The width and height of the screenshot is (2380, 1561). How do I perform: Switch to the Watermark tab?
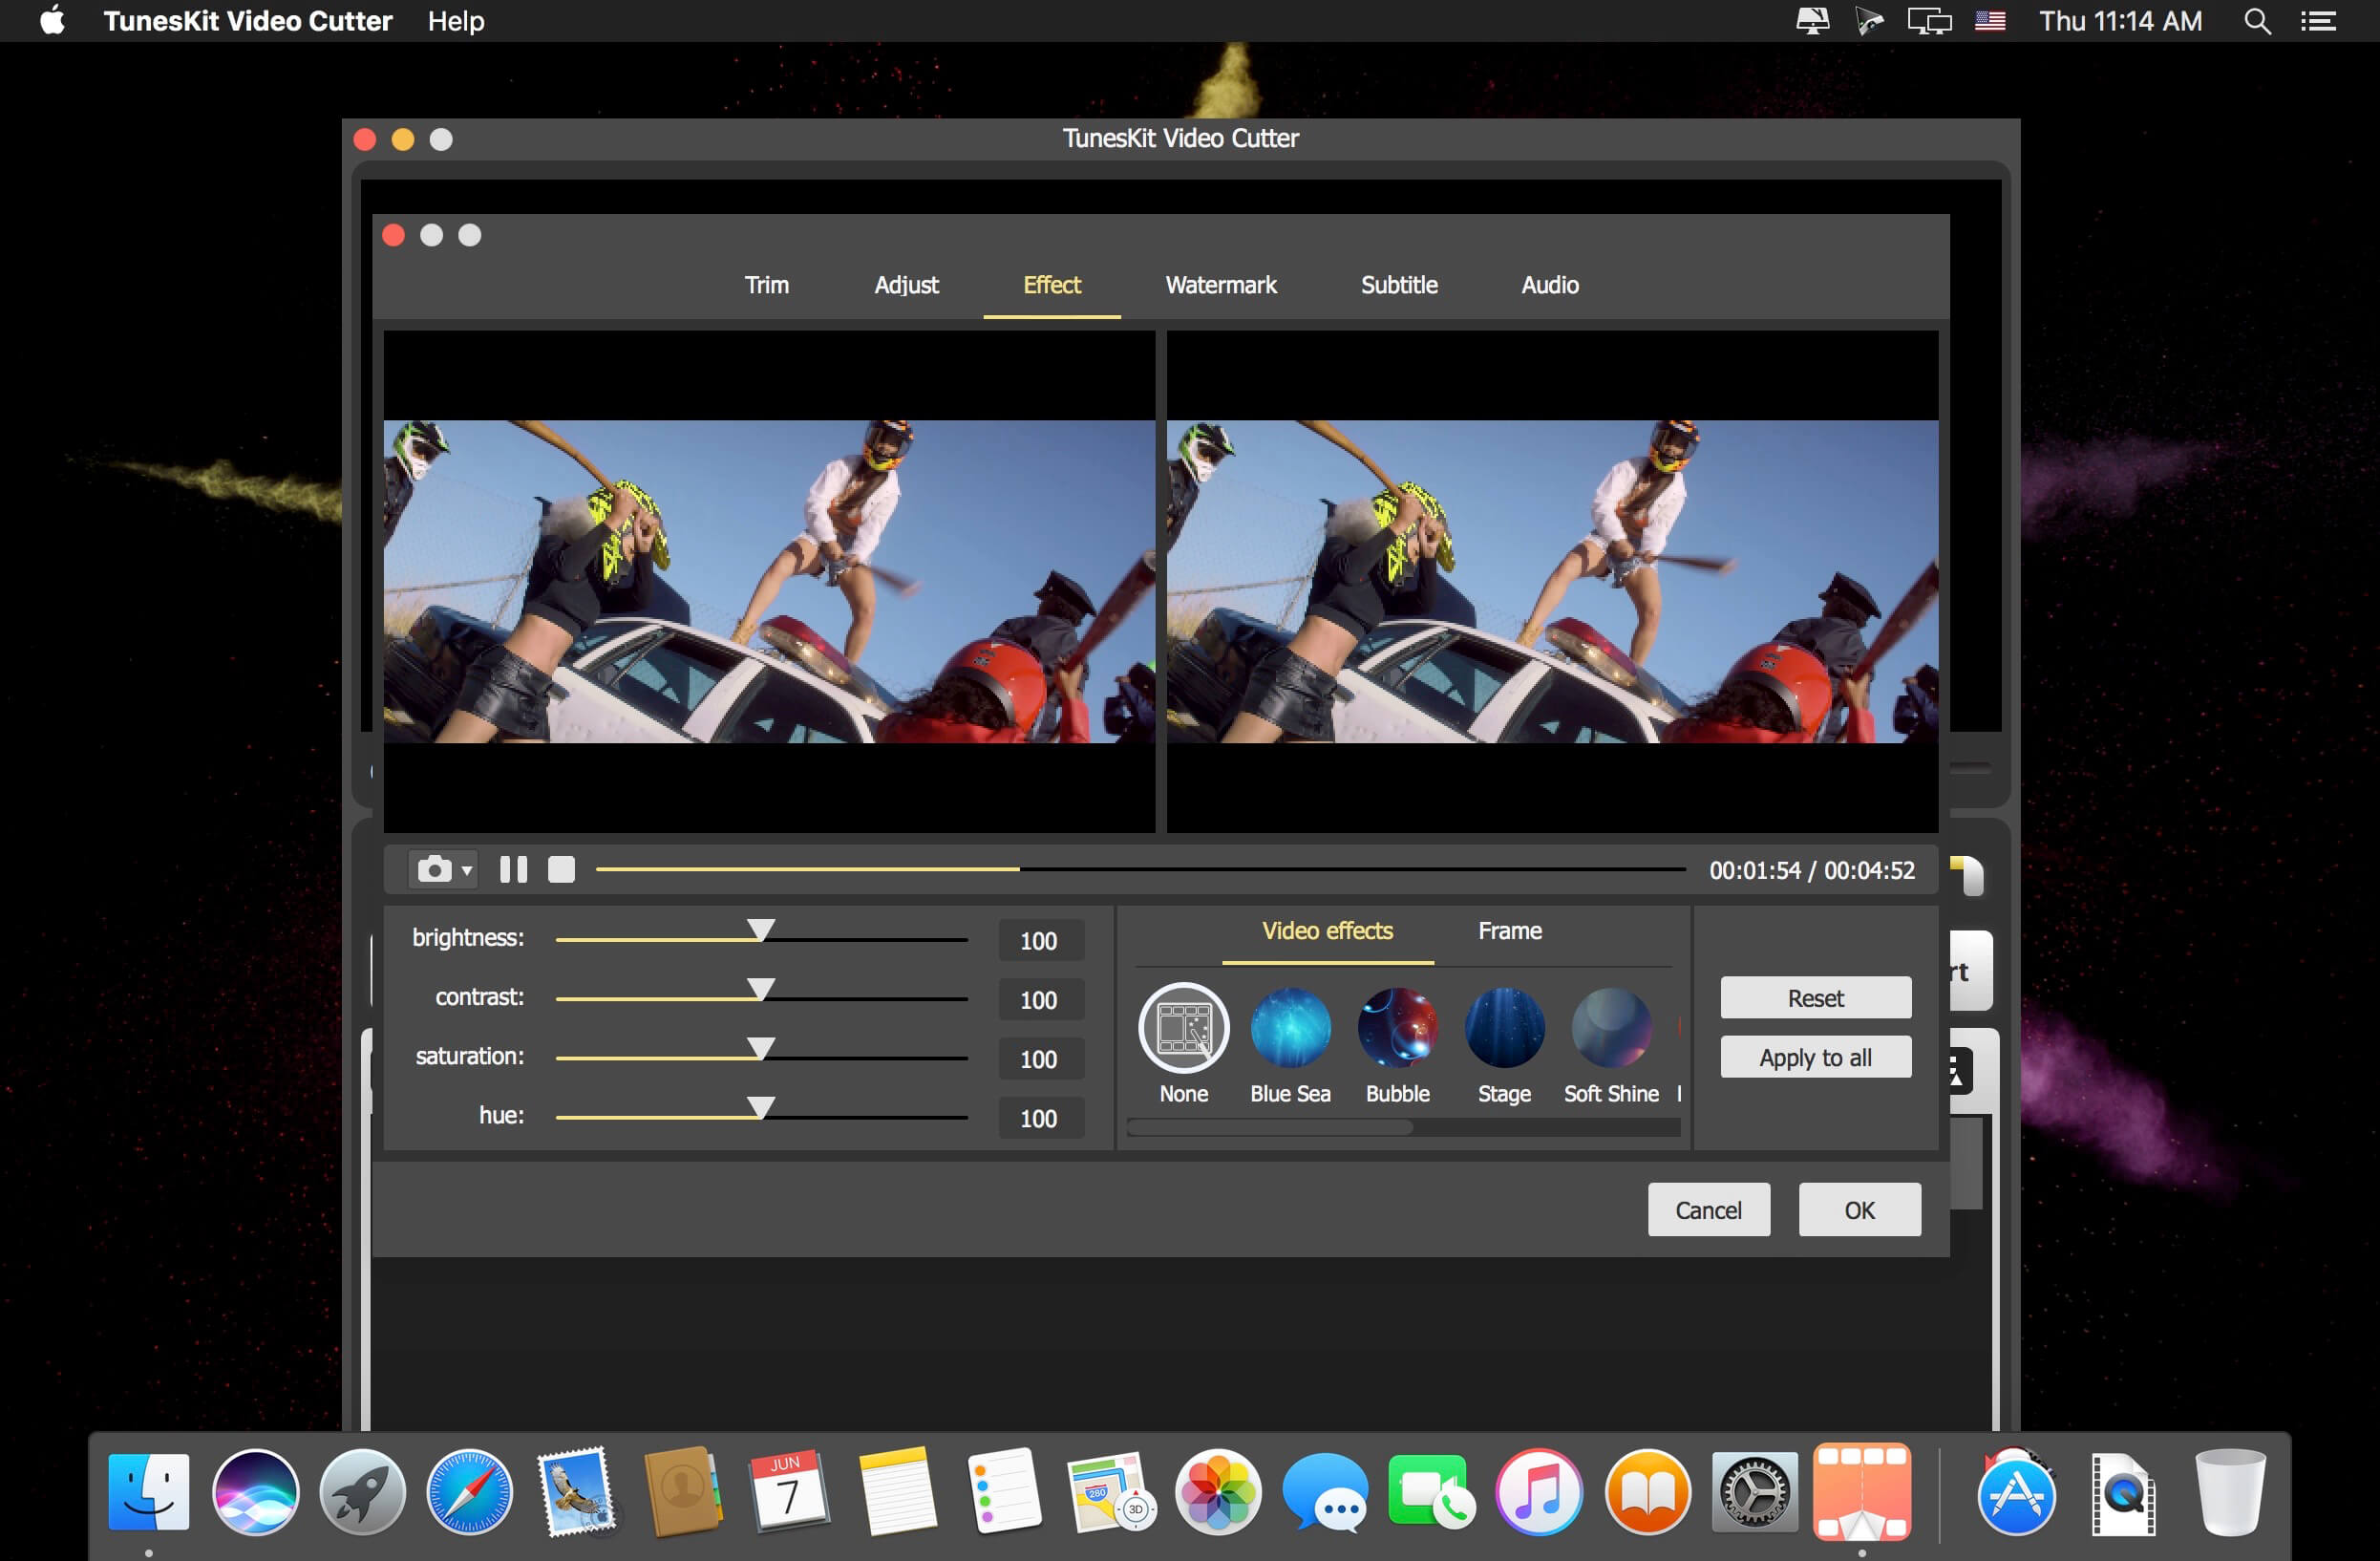[1221, 284]
